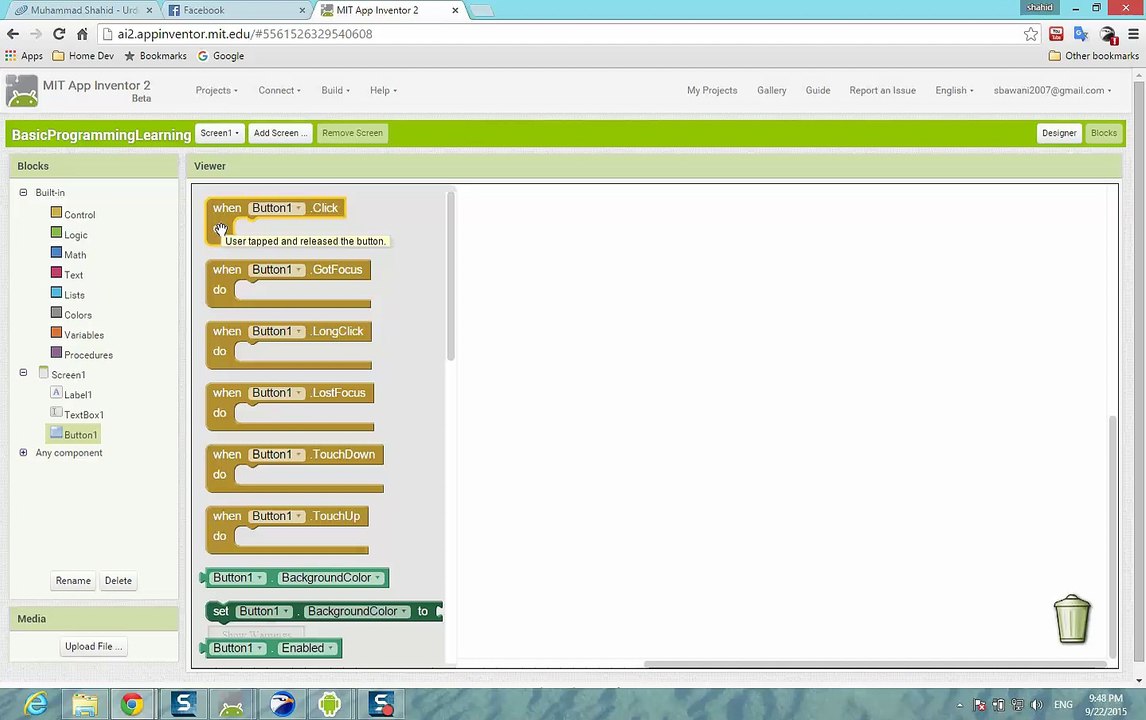1146x720 pixels.
Task: Collapse the Screen1 tree node
Action: click(x=23, y=372)
